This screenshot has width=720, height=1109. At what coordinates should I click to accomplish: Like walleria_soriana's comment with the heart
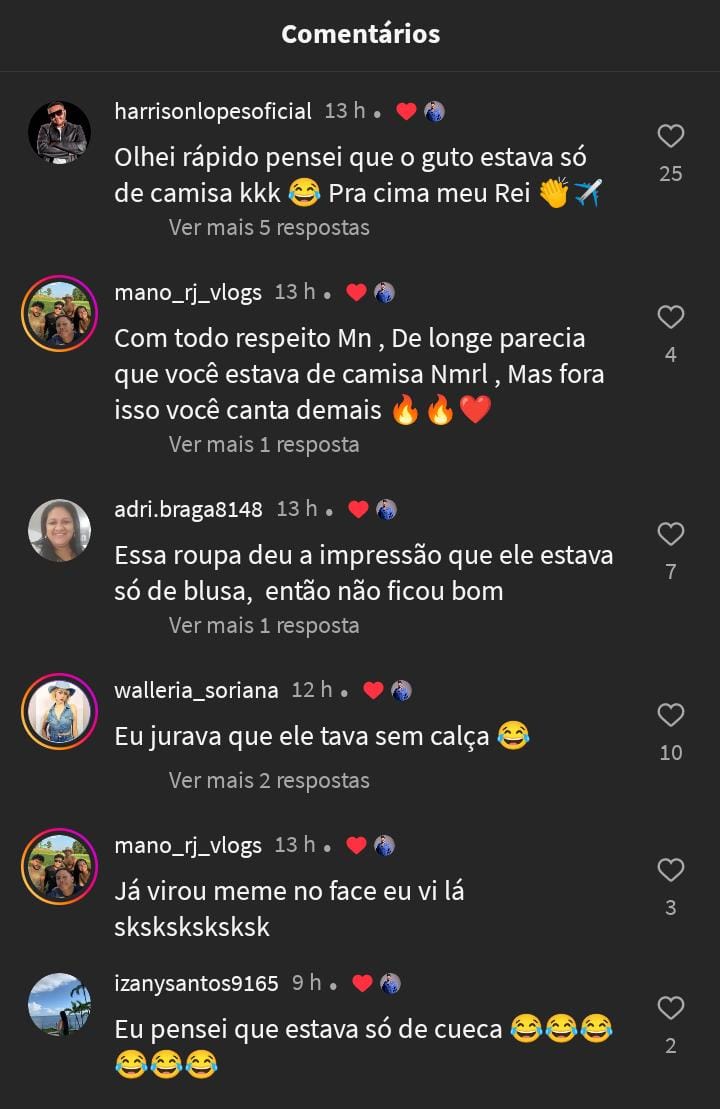pyautogui.click(x=670, y=715)
